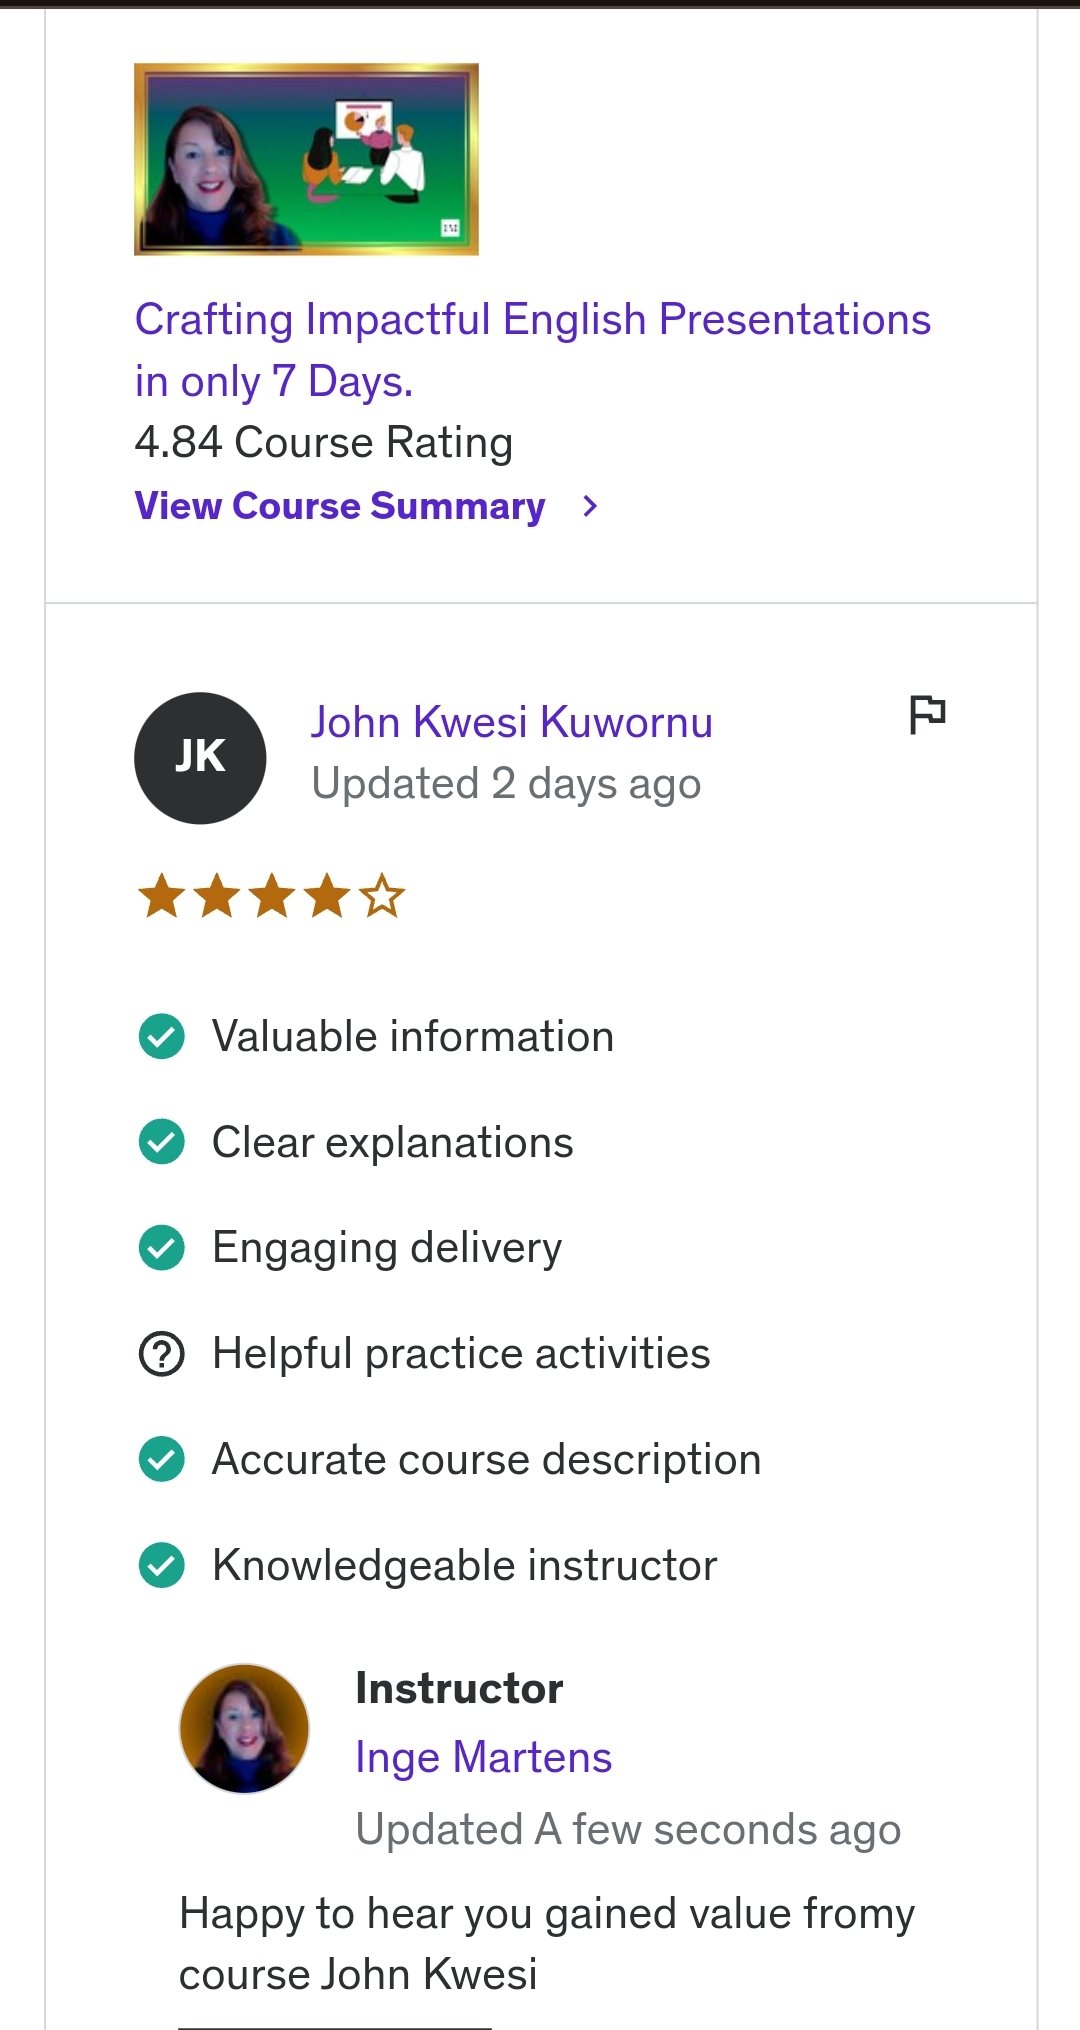1080x2030 pixels.
Task: Click the JK reviewer avatar circle
Action: [x=200, y=758]
